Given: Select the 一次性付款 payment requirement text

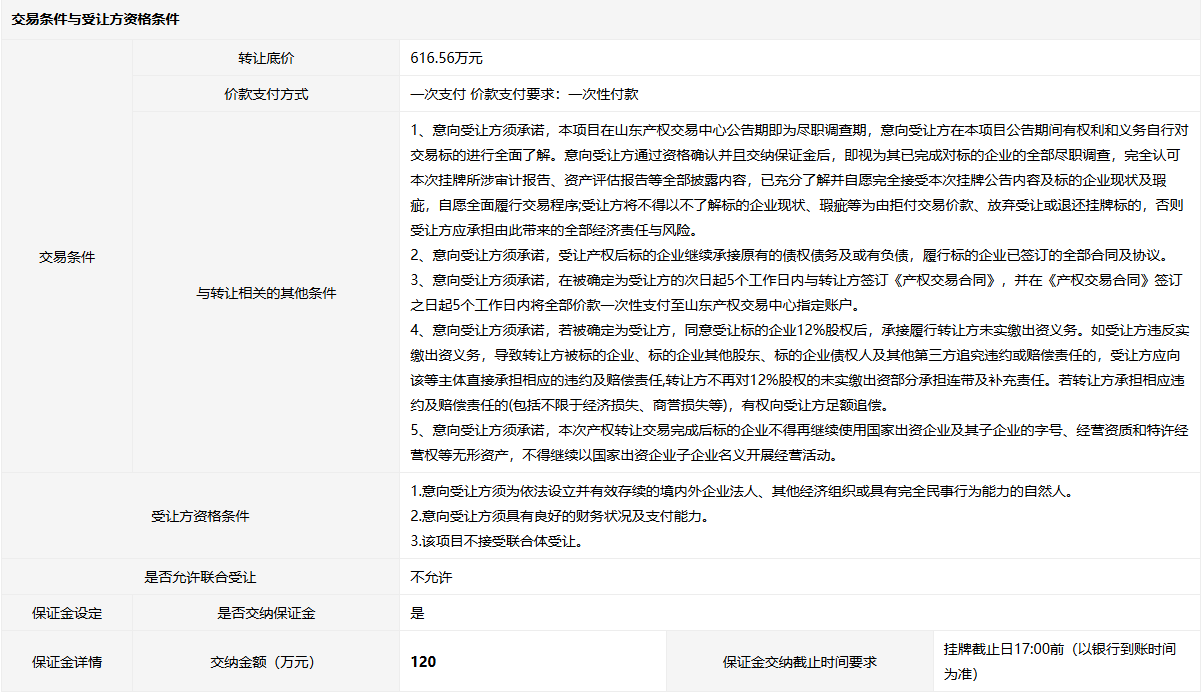Looking at the screenshot, I should click(x=603, y=94).
